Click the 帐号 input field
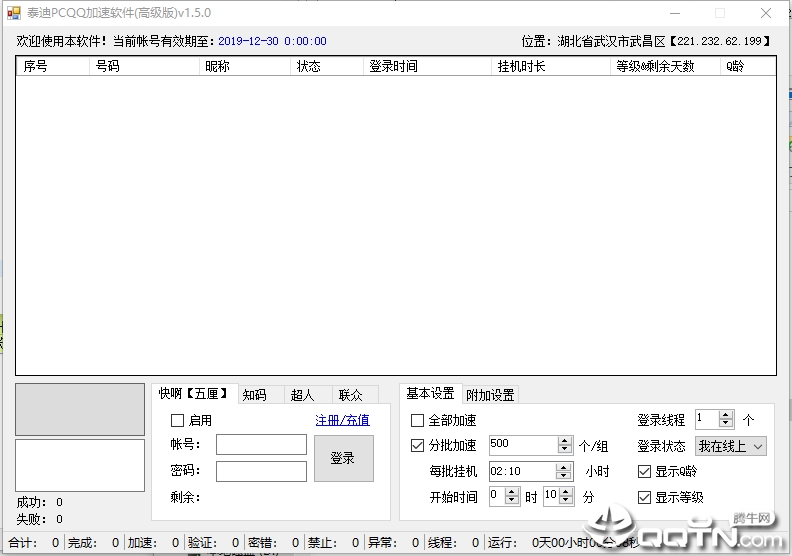The image size is (792, 556). coord(261,445)
